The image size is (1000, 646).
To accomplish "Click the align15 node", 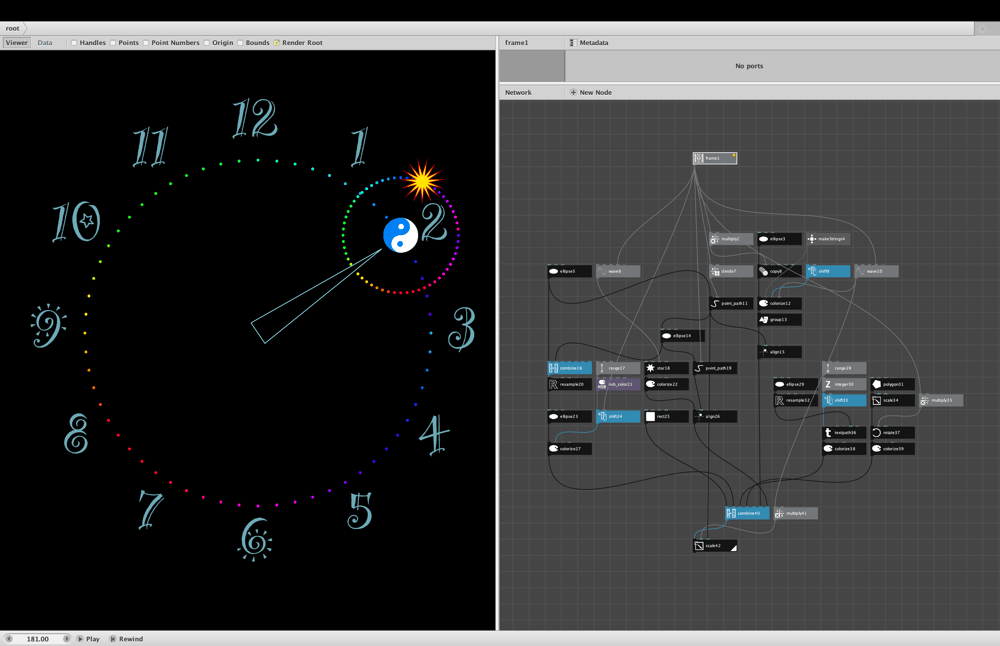I will (x=779, y=352).
